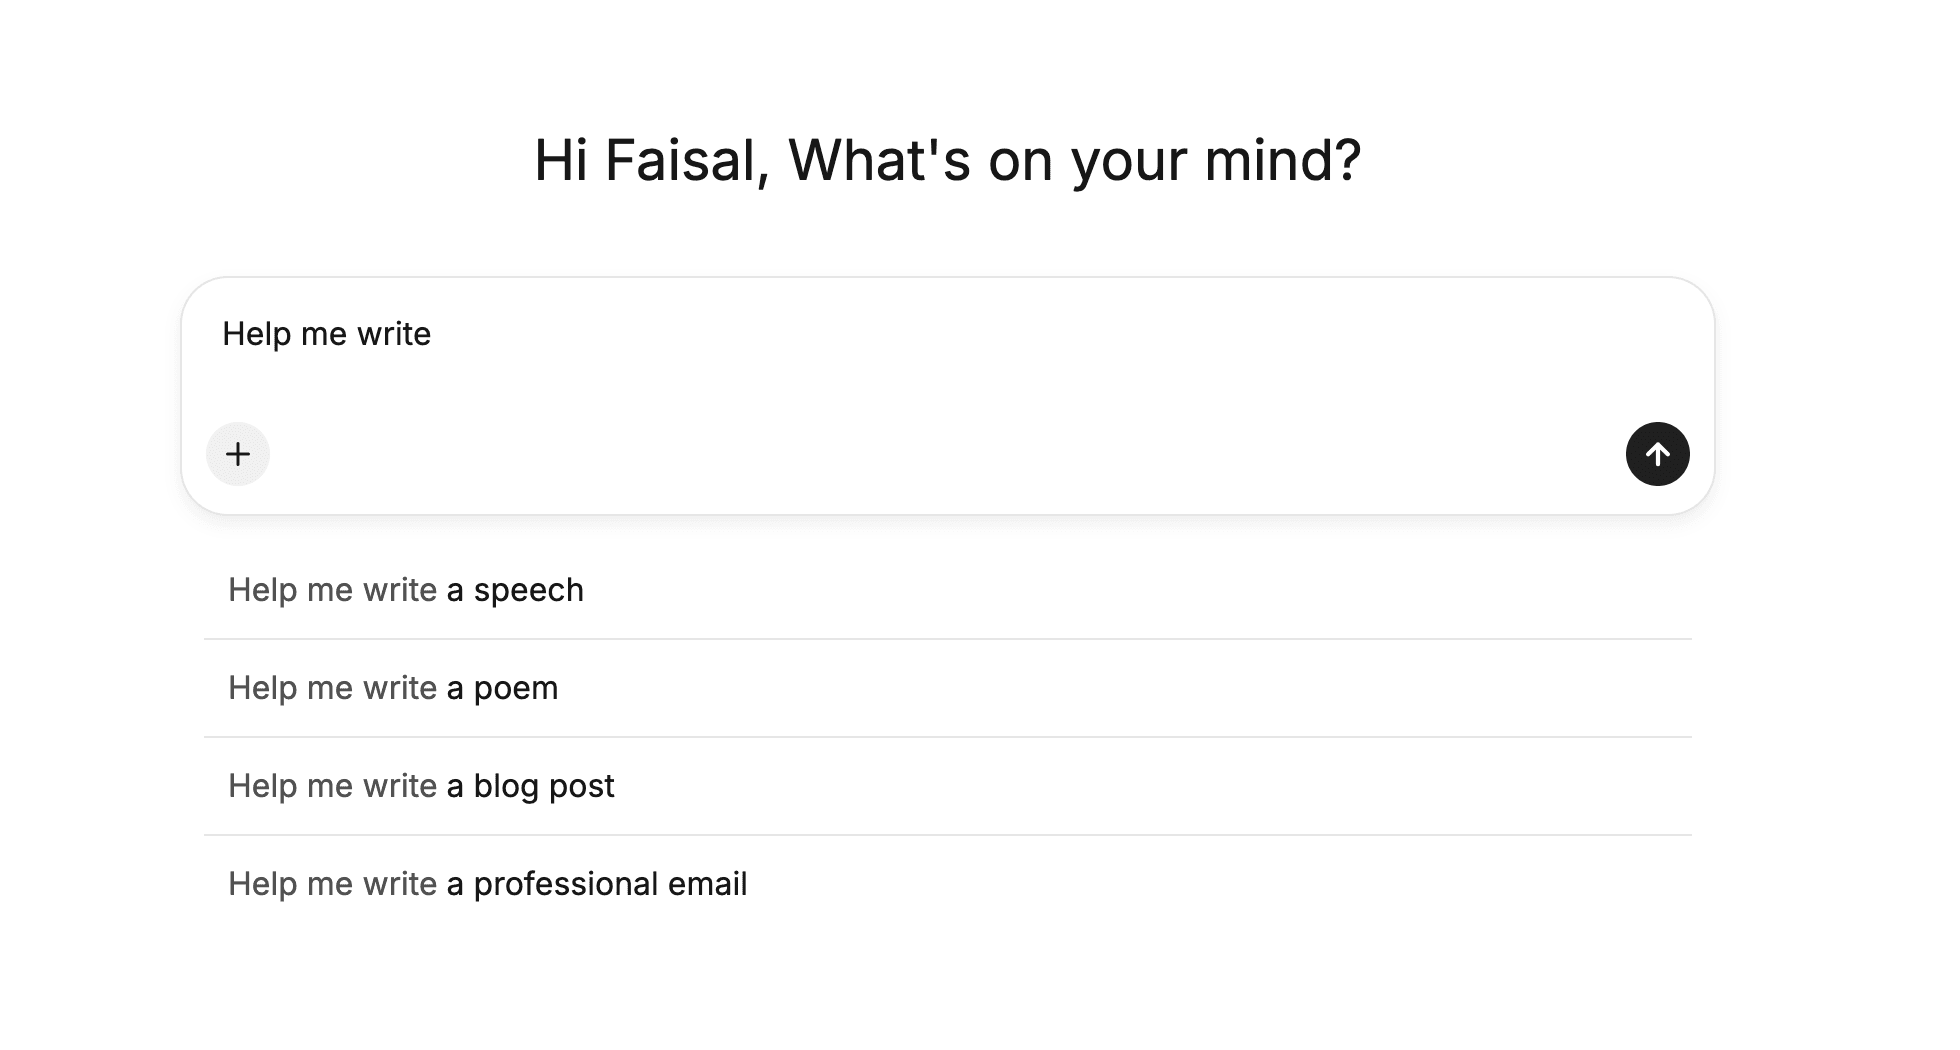
Task: Pick the 'Help me write a blog post' option
Action: (x=422, y=786)
